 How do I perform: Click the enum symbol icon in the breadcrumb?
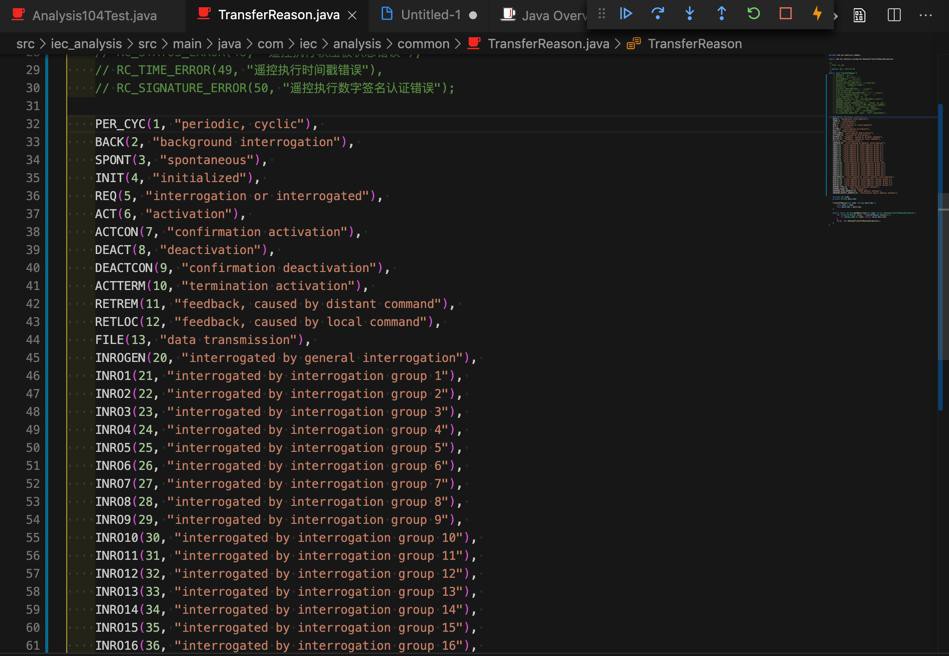pos(634,44)
